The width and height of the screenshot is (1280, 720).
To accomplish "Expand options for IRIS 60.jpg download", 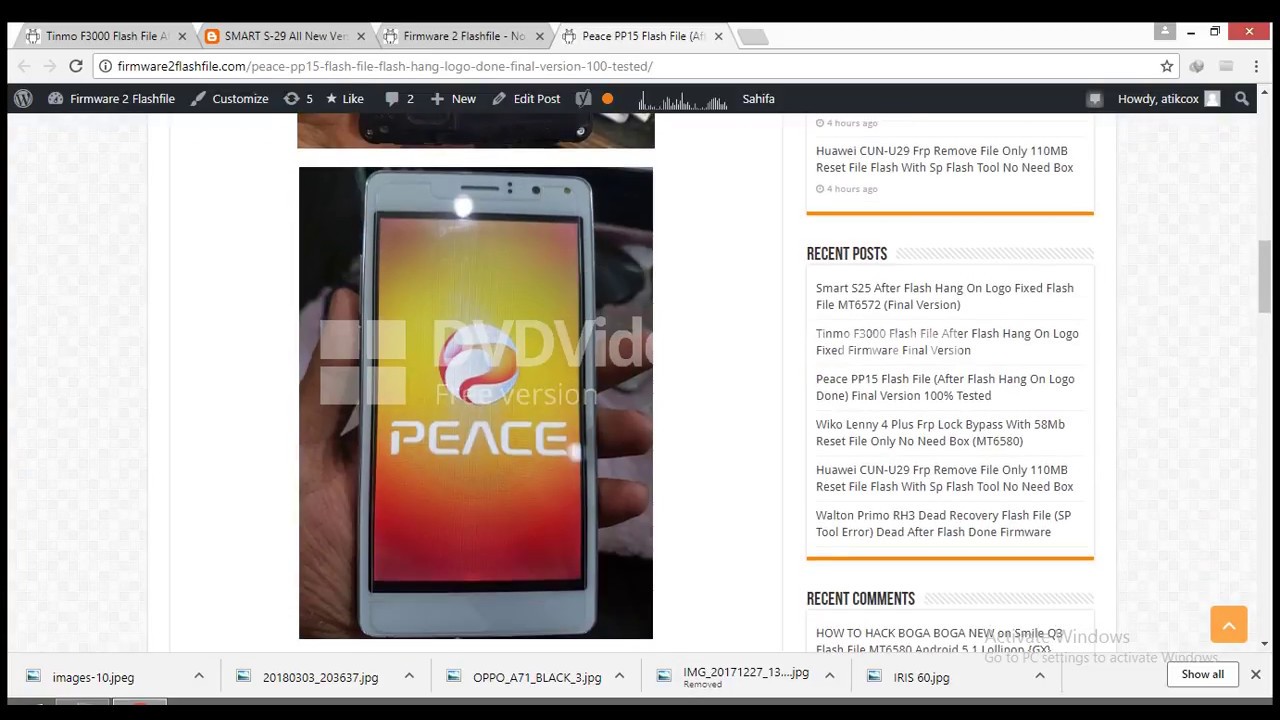I will coord(1039,676).
